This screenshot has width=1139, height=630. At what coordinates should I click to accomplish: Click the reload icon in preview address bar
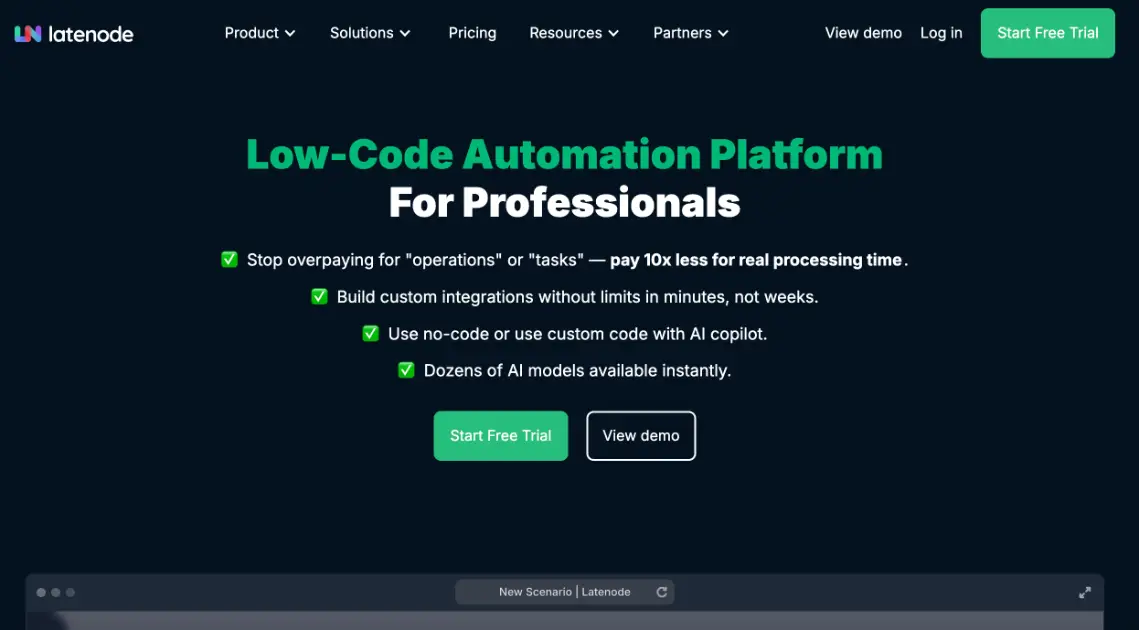661,592
